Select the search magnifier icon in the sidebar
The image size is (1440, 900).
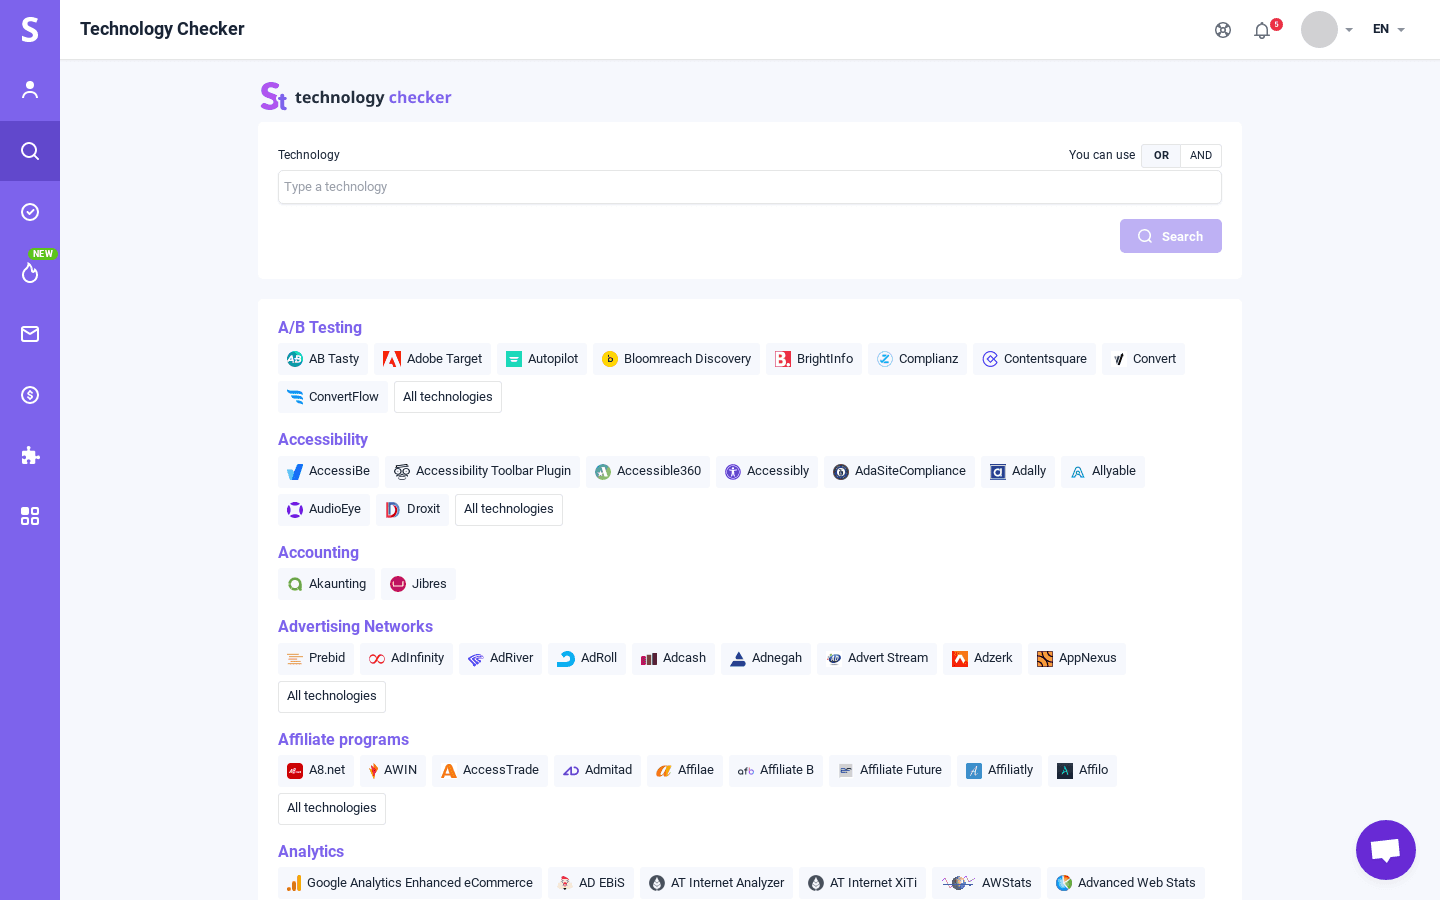(x=30, y=151)
